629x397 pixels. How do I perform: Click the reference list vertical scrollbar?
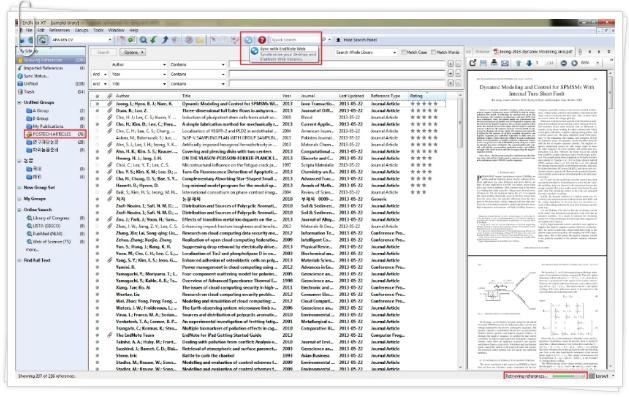pos(460,231)
